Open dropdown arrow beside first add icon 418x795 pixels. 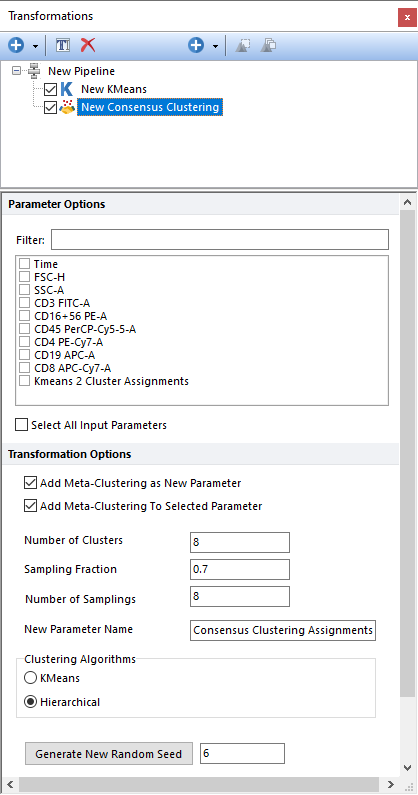(x=35, y=46)
